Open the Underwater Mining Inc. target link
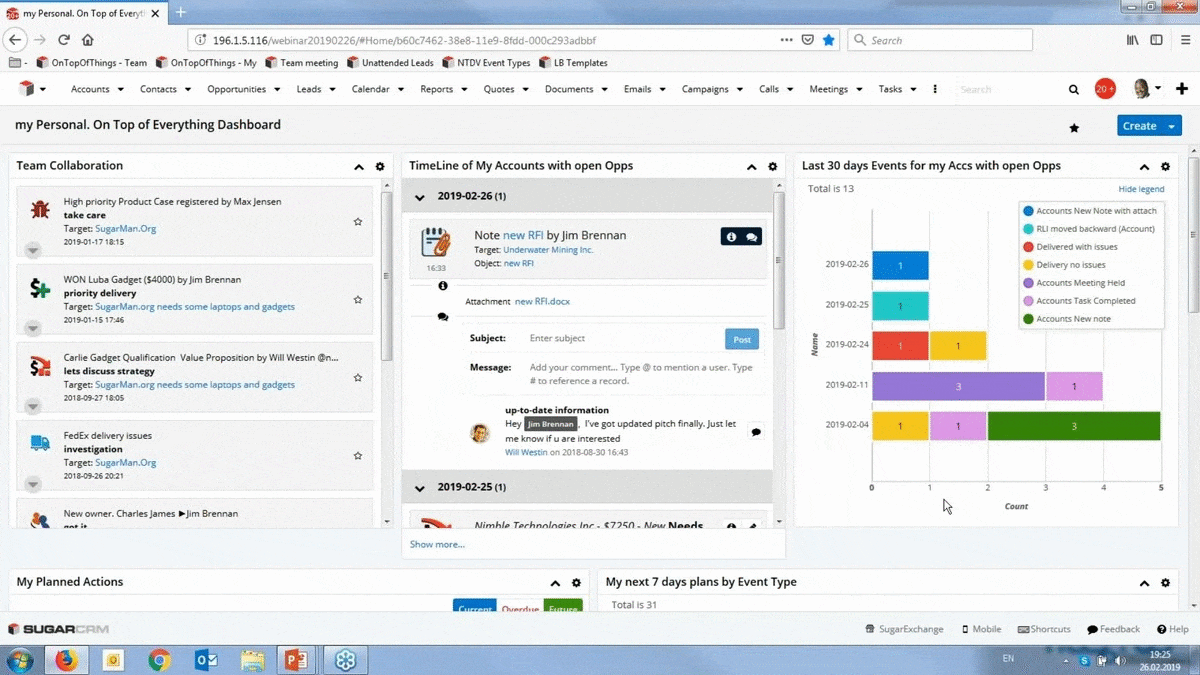 (548, 250)
